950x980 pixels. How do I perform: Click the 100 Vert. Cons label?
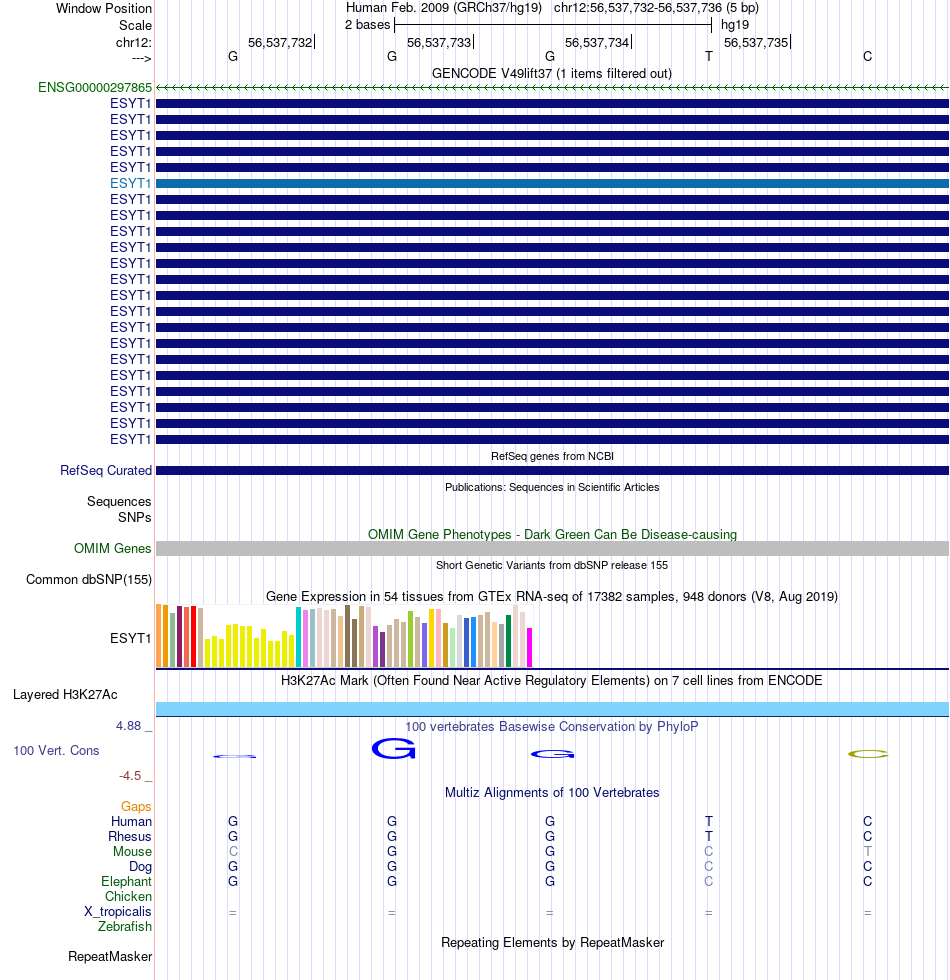[56, 751]
